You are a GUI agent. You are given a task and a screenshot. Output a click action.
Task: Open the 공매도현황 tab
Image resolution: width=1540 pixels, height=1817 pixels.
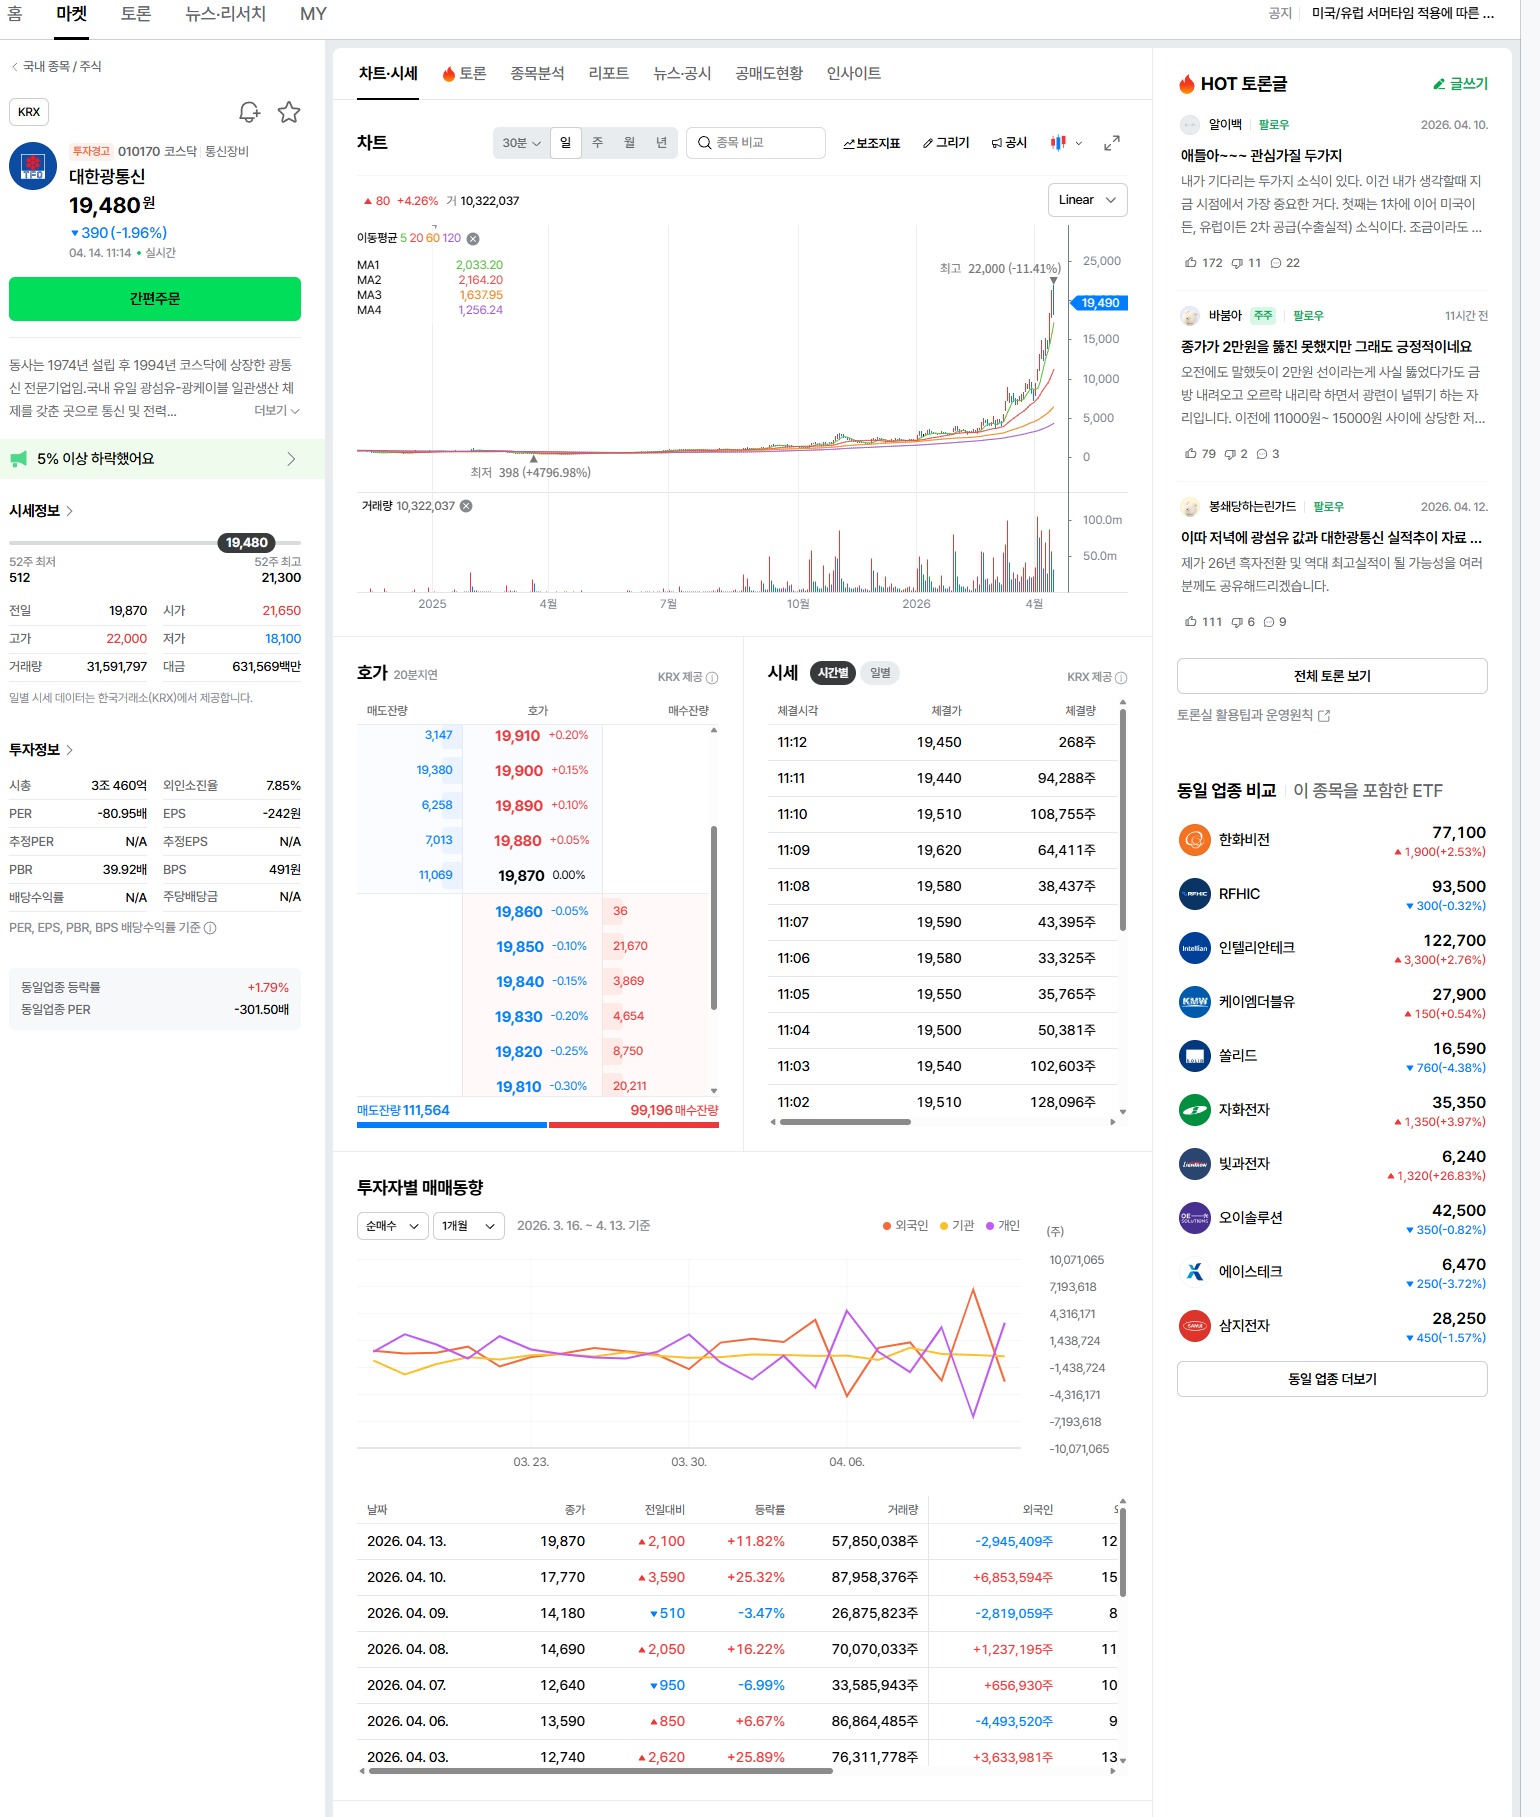click(x=768, y=73)
